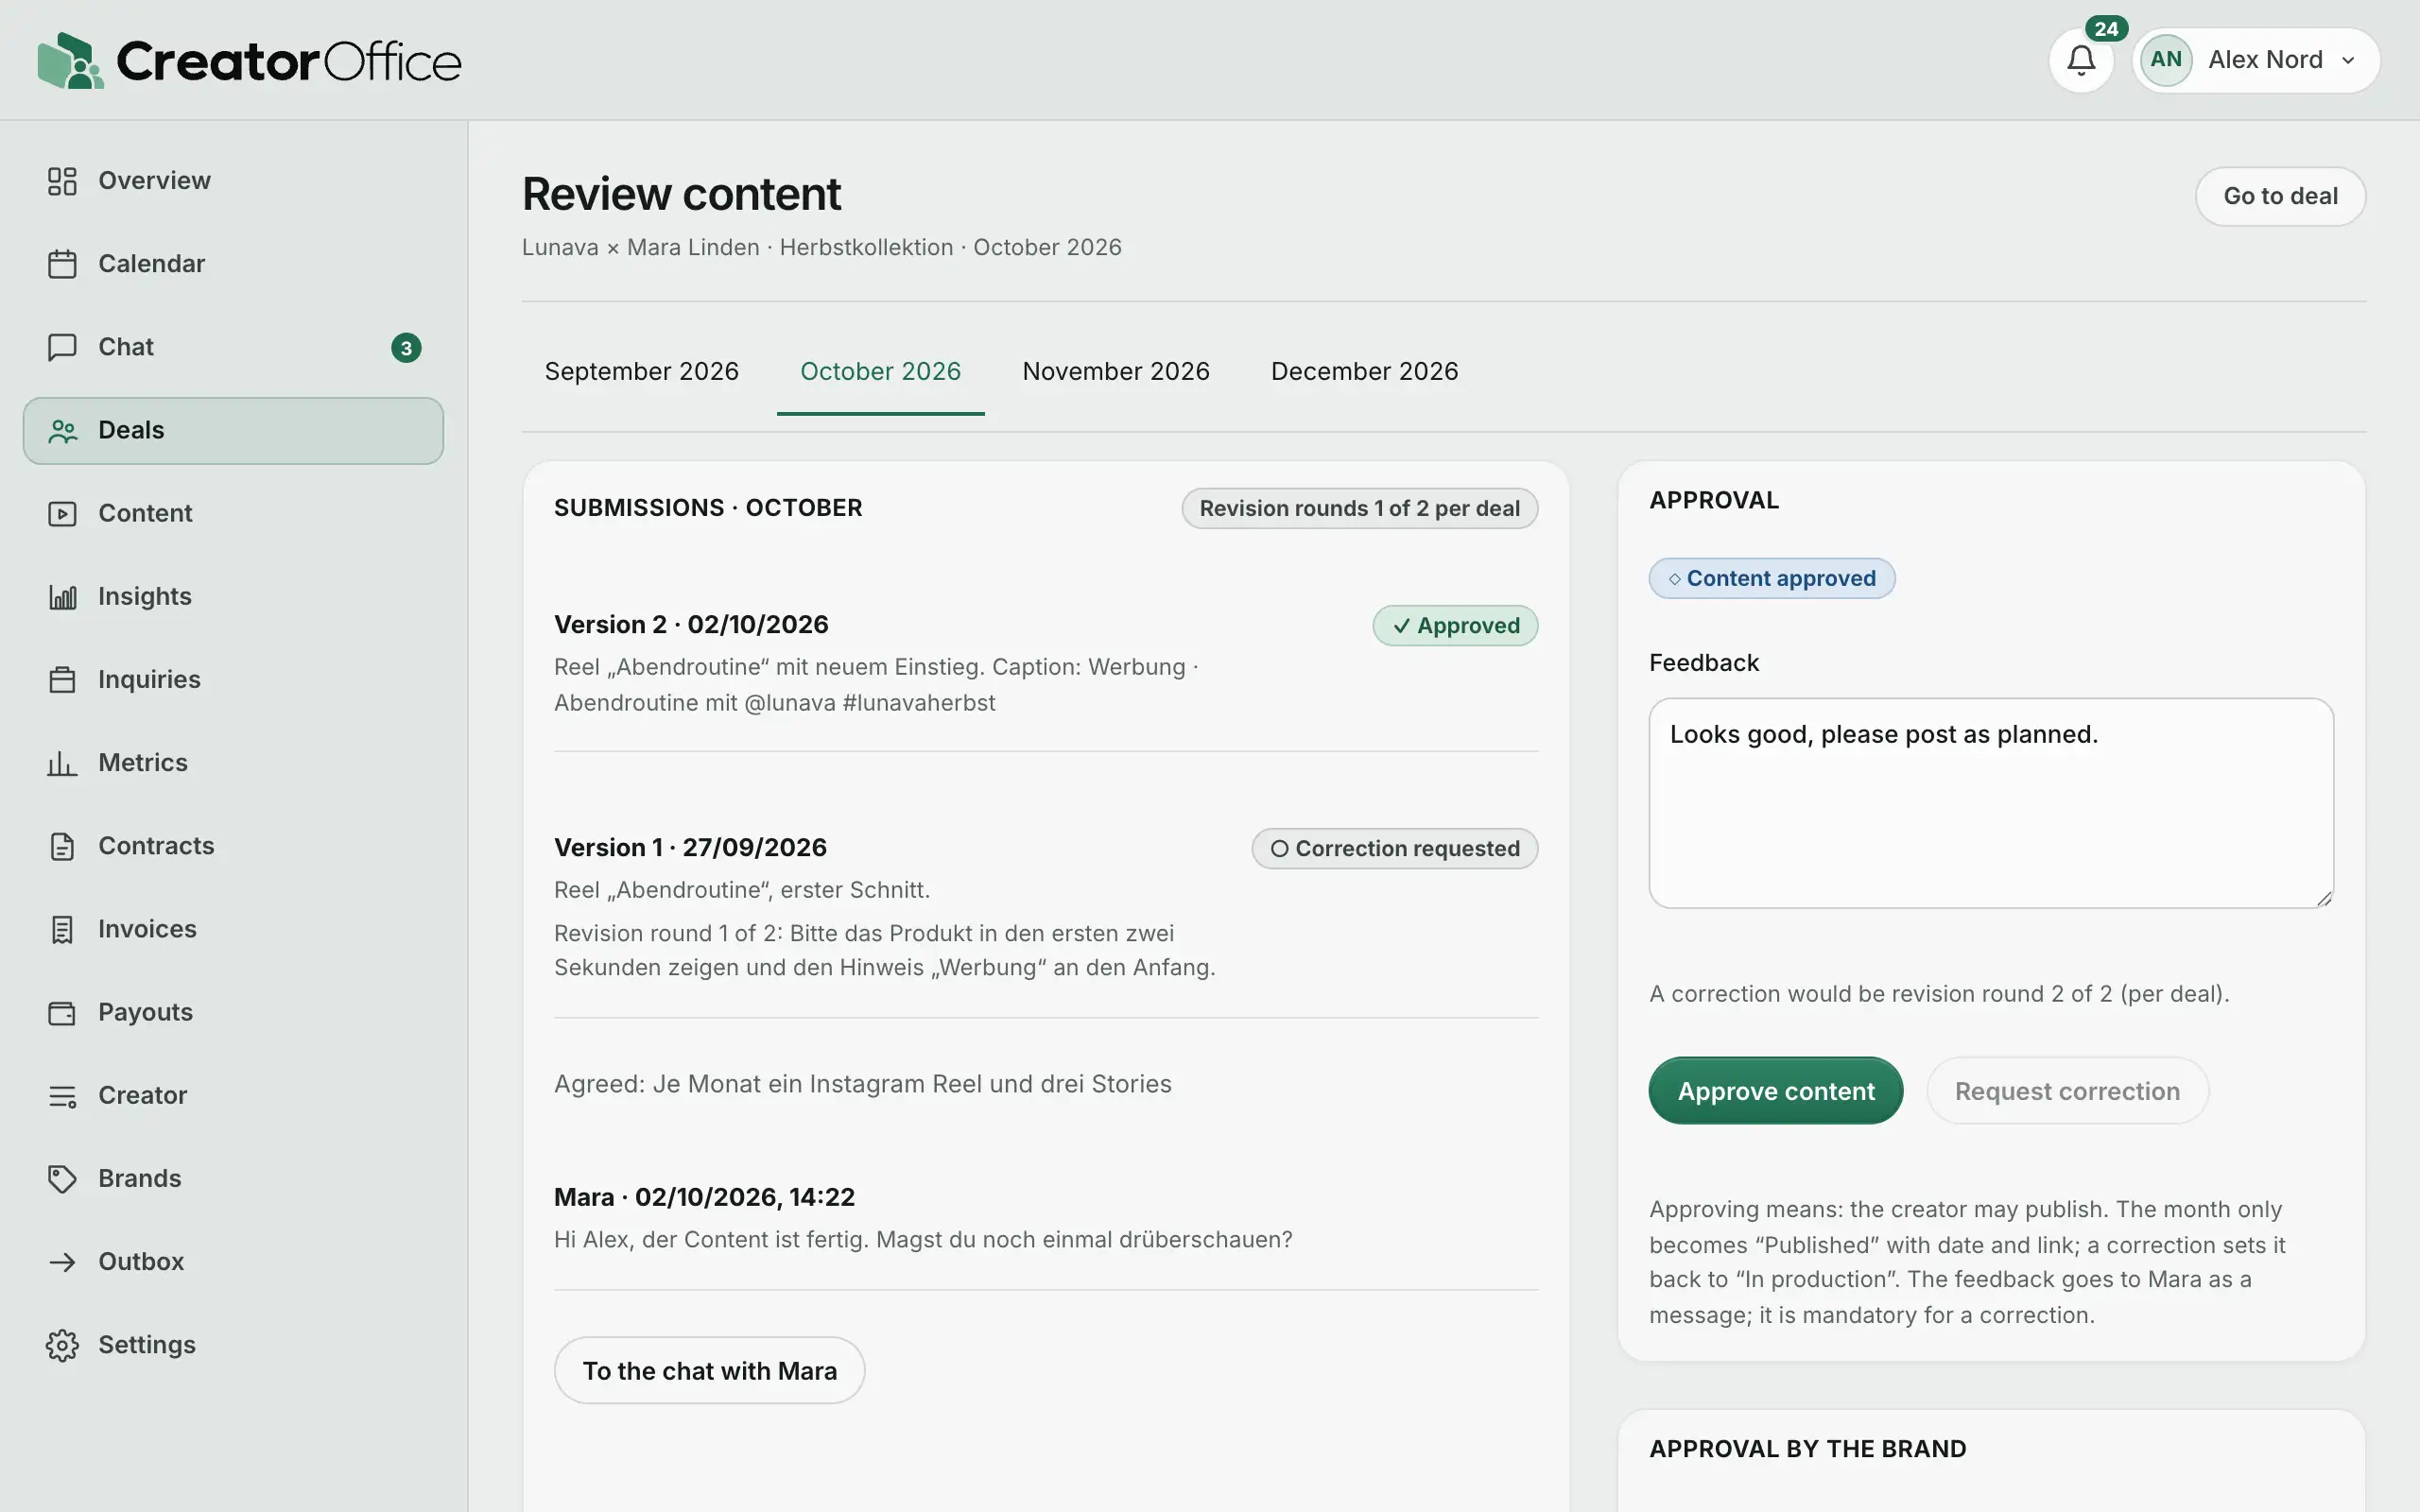The width and height of the screenshot is (2420, 1512).
Task: Click the Chat unread badge showing 3
Action: [406, 347]
